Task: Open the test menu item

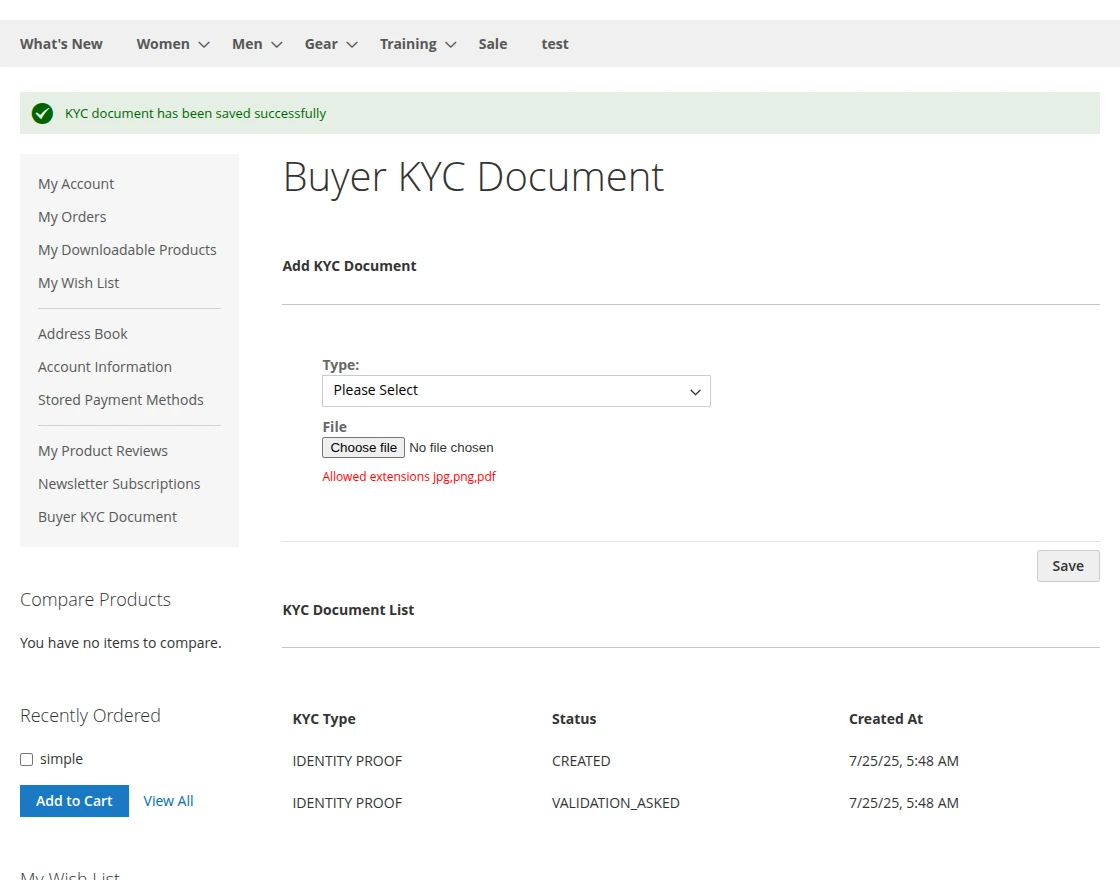Action: coord(555,44)
